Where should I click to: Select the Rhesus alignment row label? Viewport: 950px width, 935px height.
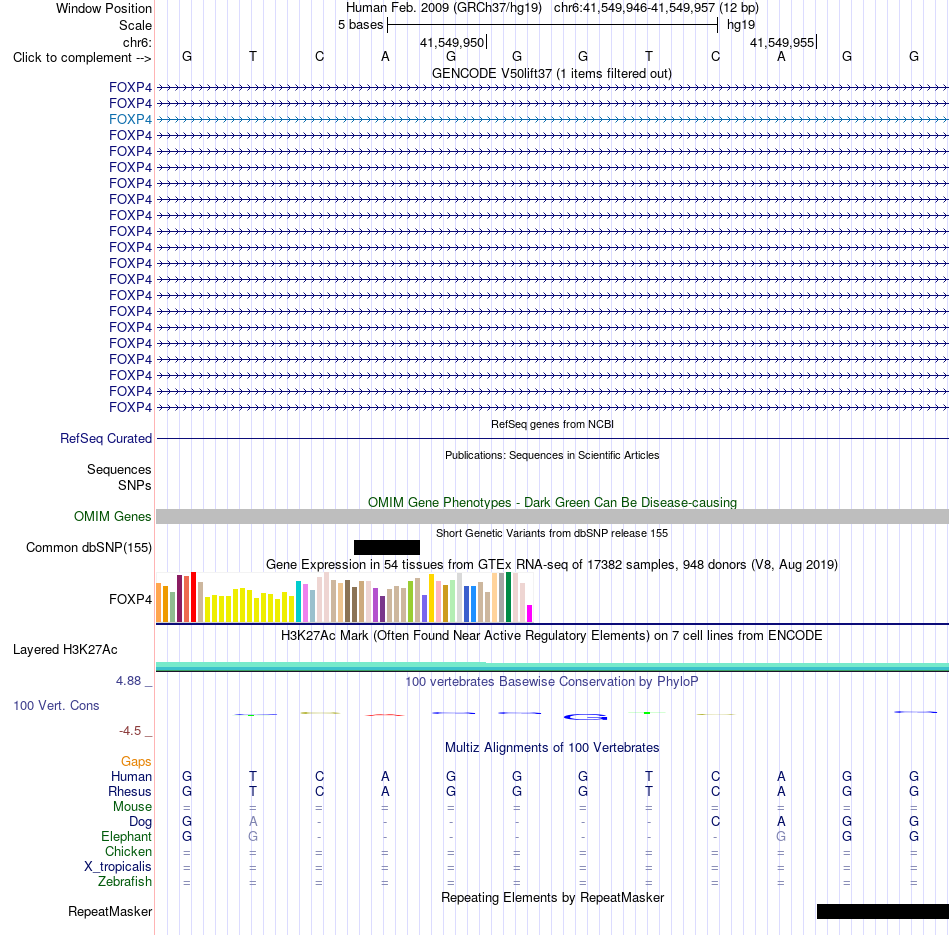tap(130, 791)
